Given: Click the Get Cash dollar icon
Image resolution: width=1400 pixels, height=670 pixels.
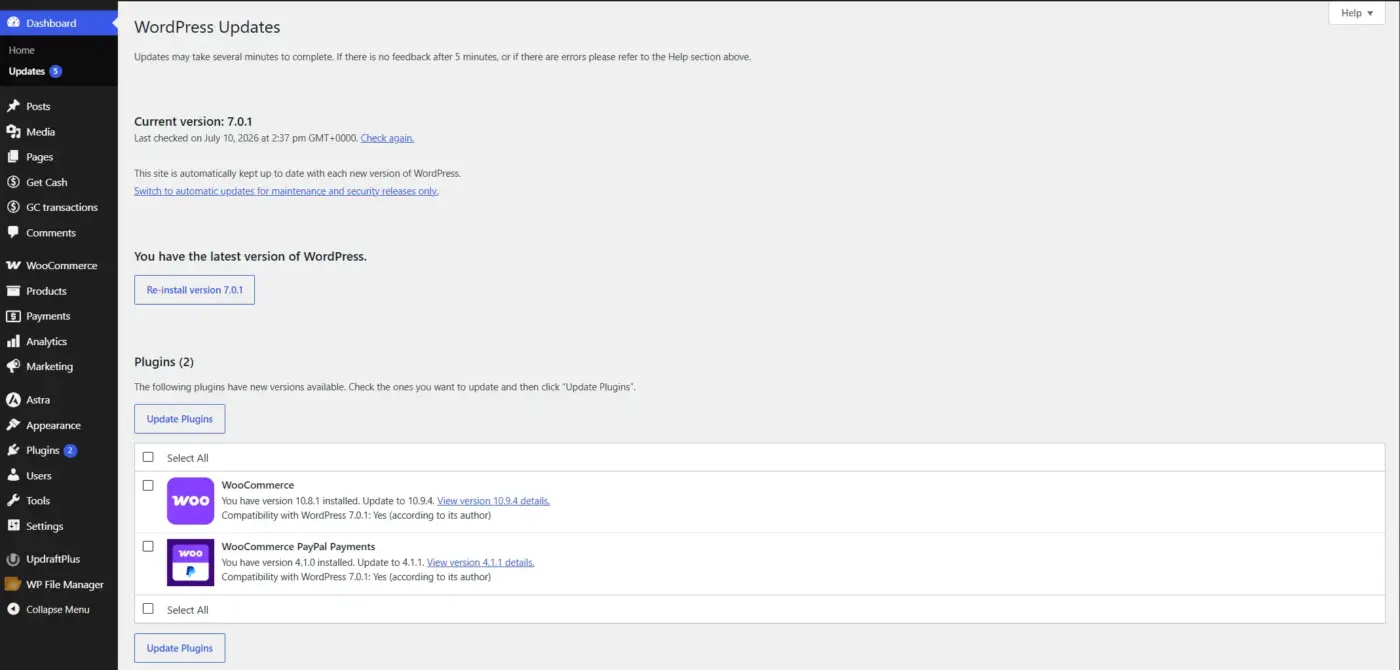Looking at the screenshot, I should pyautogui.click(x=13, y=182).
